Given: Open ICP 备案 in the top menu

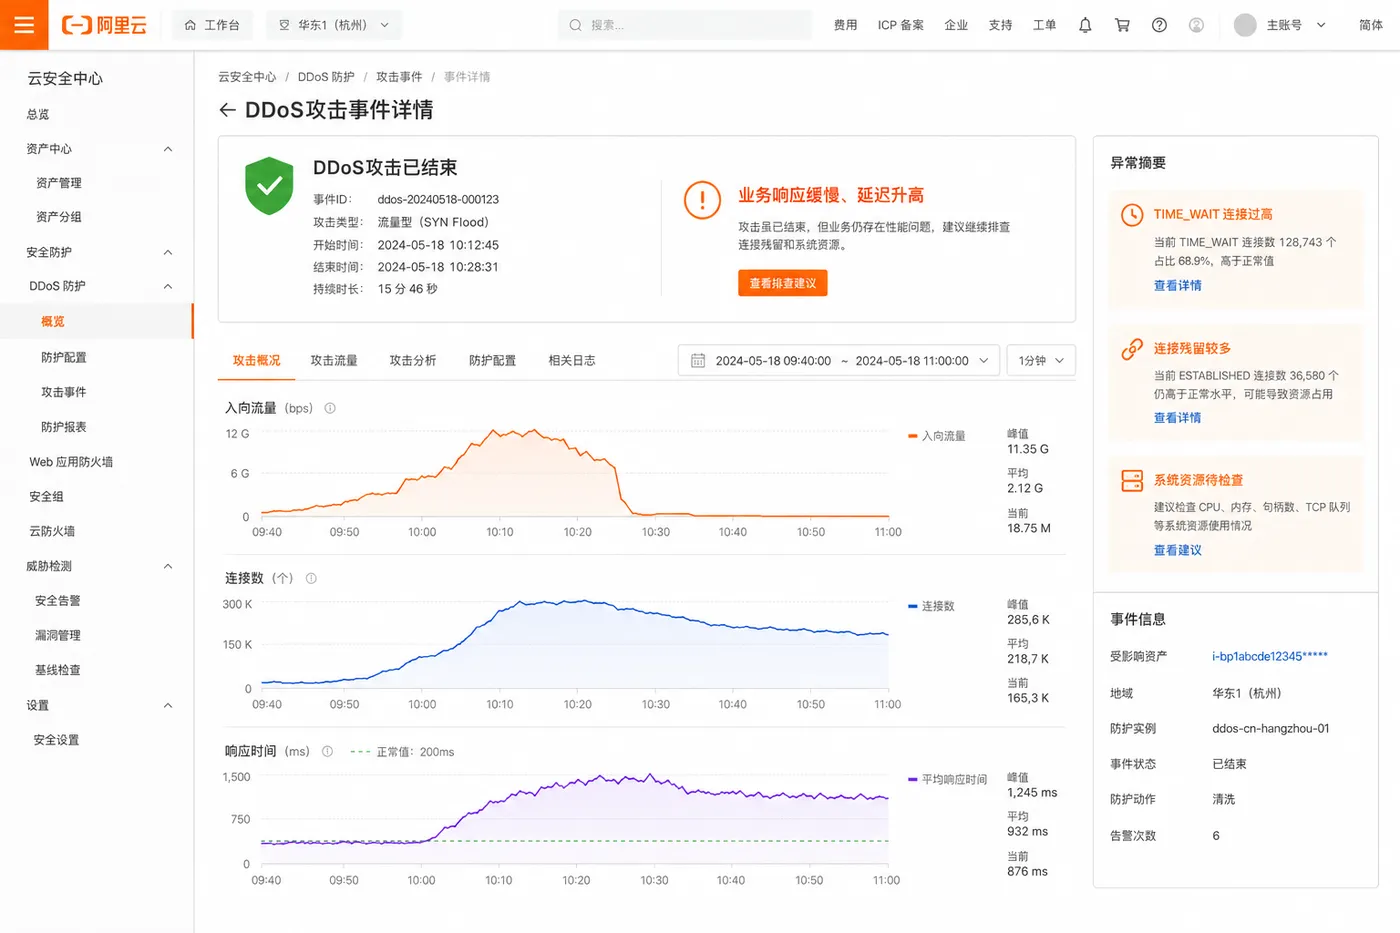Looking at the screenshot, I should tap(901, 25).
